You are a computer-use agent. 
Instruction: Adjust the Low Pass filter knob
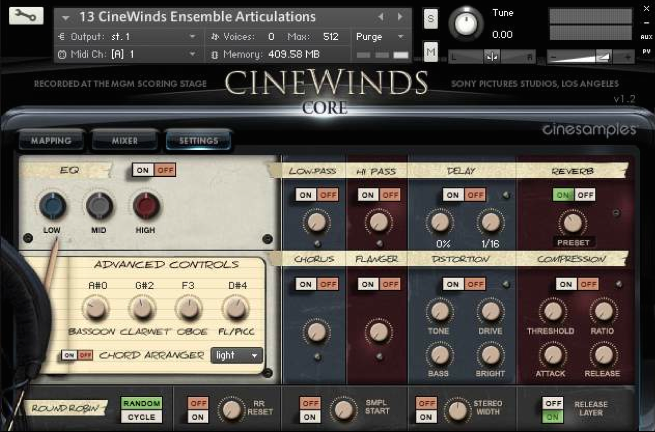tap(316, 222)
